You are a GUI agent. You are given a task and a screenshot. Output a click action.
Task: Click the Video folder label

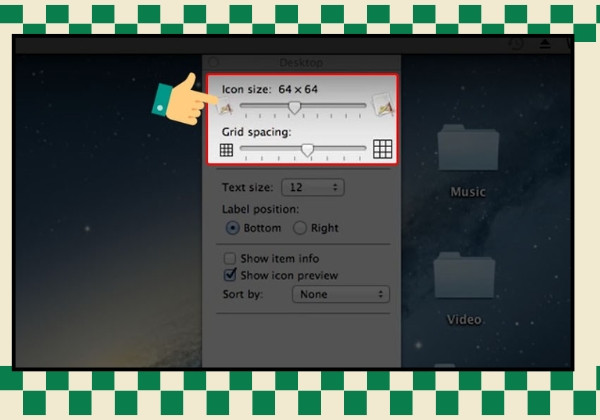pos(464,319)
